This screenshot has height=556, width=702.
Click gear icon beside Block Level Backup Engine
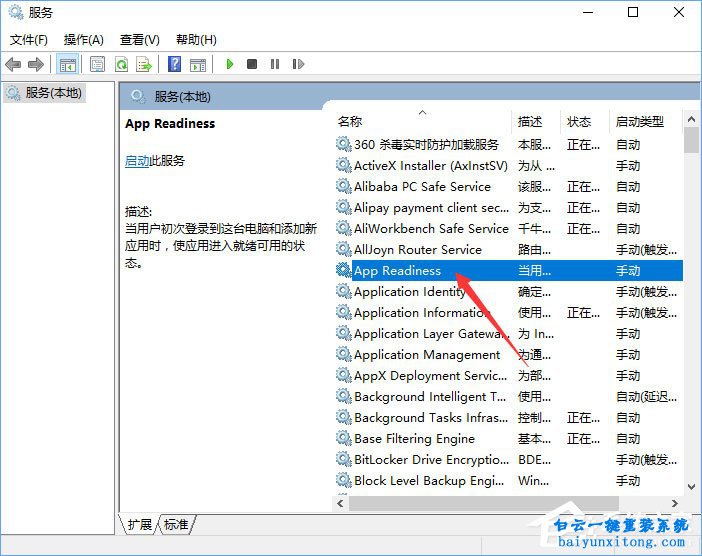(x=343, y=480)
